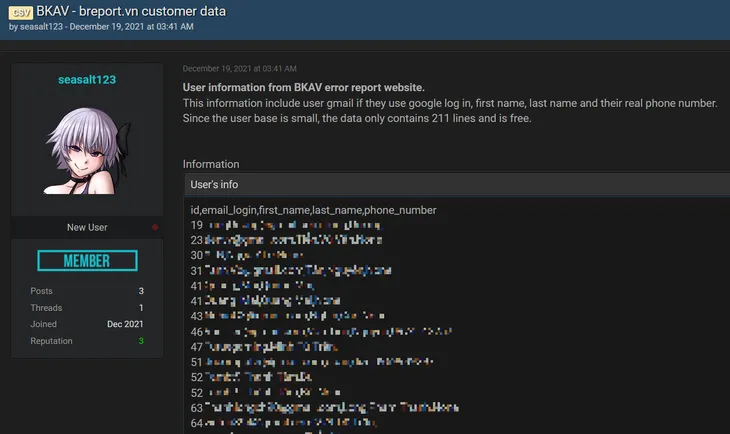Open thread title BKAV - breport.vn customer data

131,11
